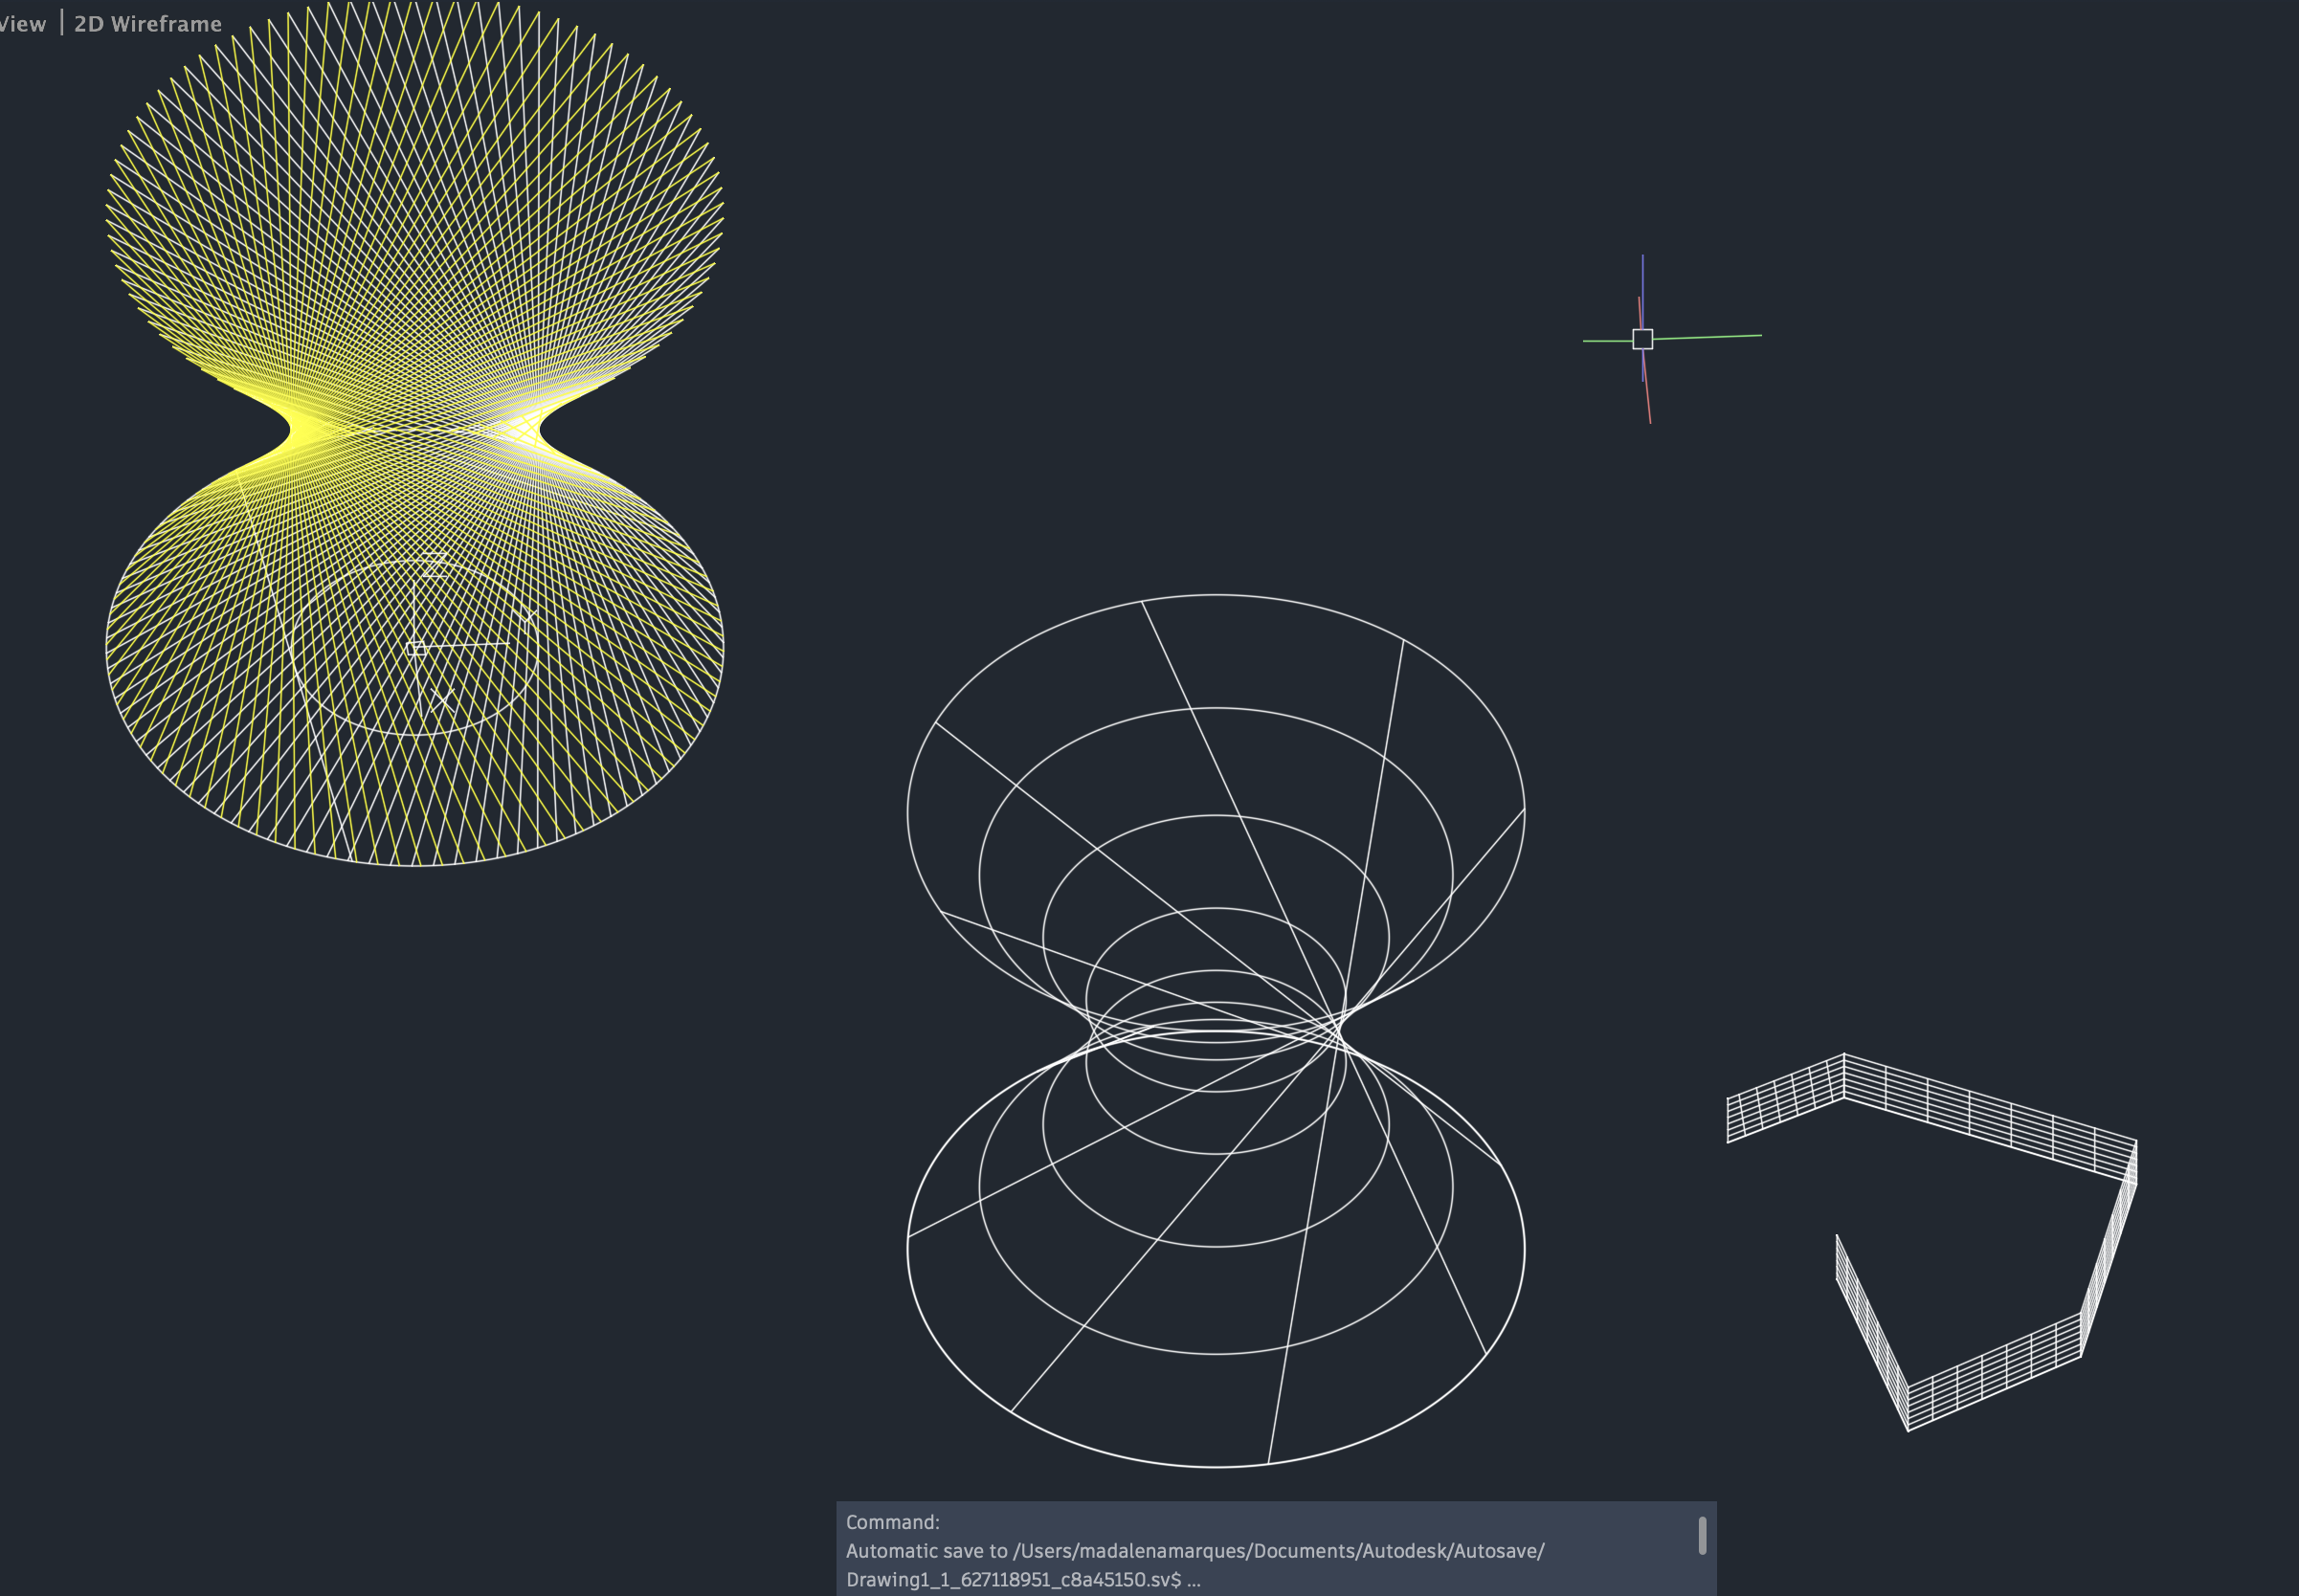Click the square pickbox of the crosshair cursor
Screen dimensions: 2299x1596
point(1642,339)
